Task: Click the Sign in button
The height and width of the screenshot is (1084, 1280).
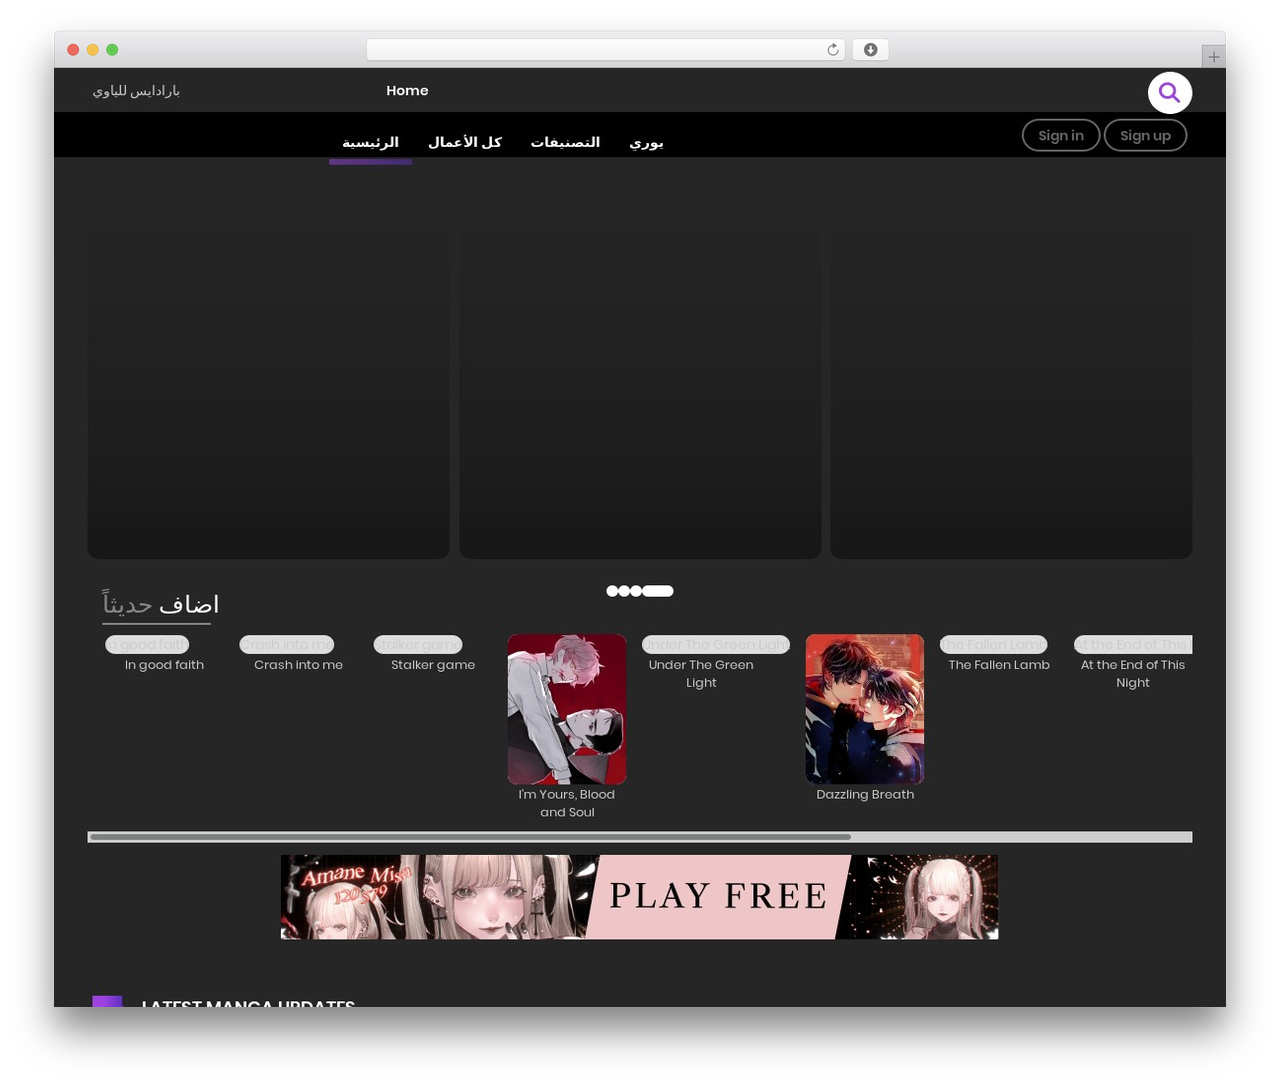Action: [1061, 135]
